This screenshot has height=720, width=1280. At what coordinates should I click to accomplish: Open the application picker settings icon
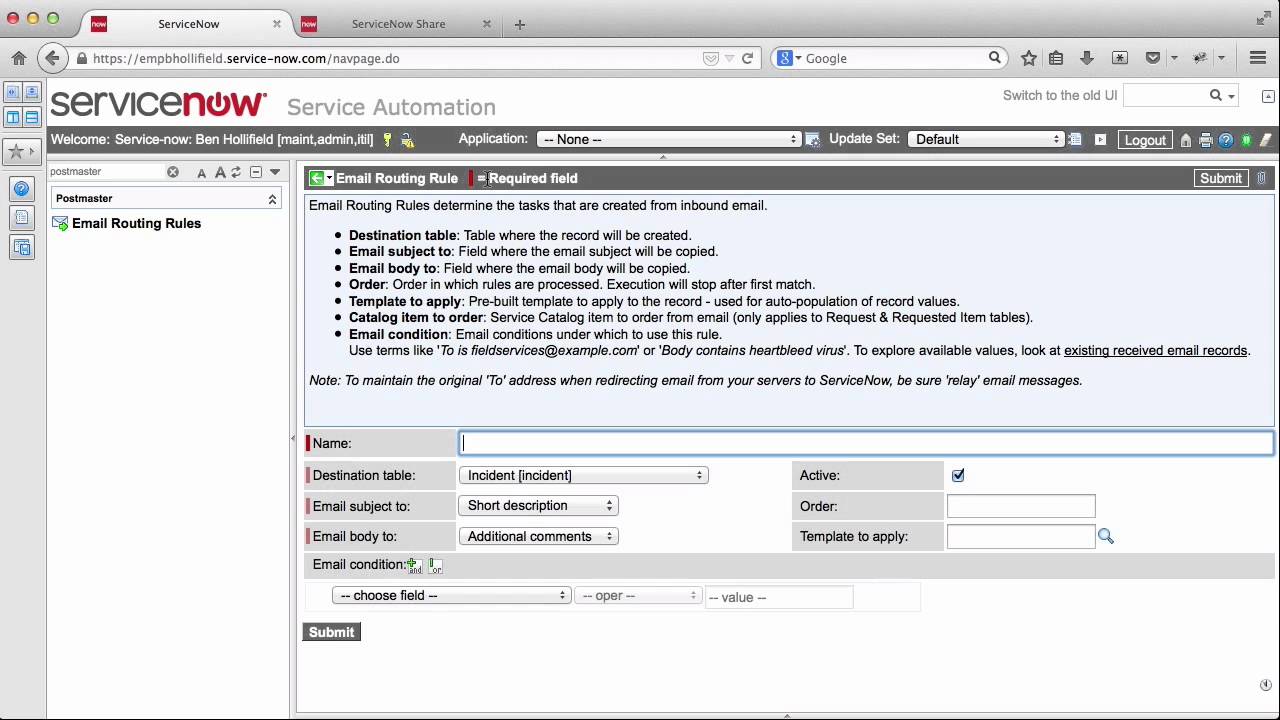[x=812, y=140]
